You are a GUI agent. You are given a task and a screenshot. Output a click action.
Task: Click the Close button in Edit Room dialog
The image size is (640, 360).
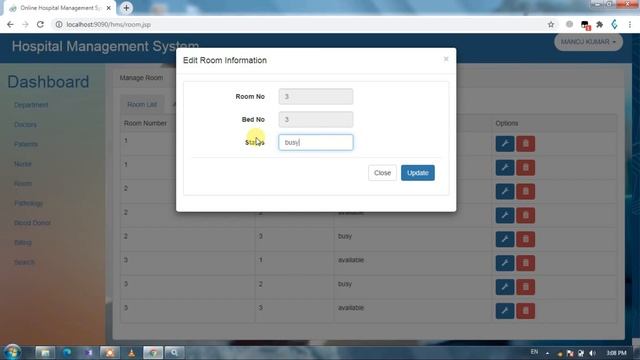(x=382, y=173)
